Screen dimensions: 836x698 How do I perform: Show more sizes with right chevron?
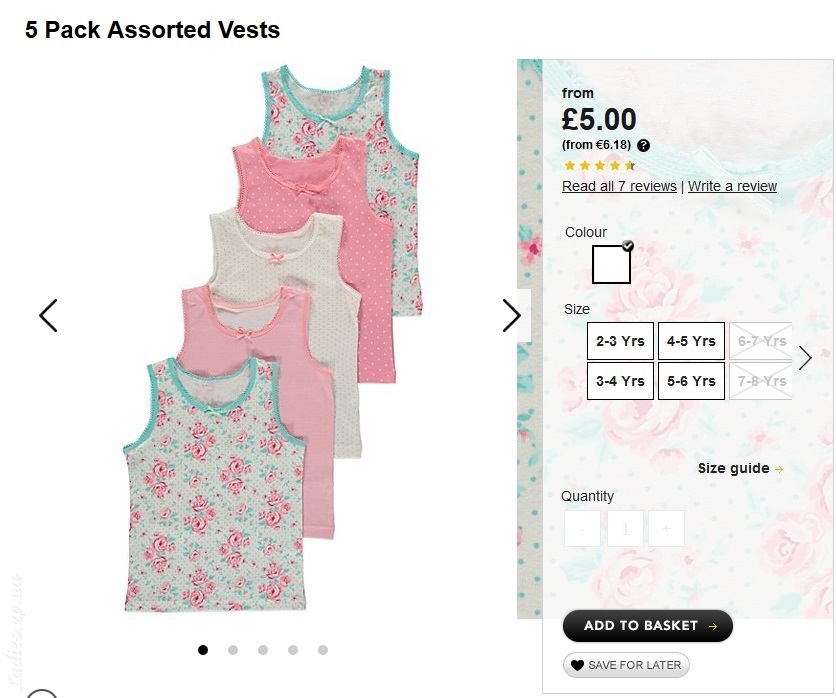click(x=805, y=358)
